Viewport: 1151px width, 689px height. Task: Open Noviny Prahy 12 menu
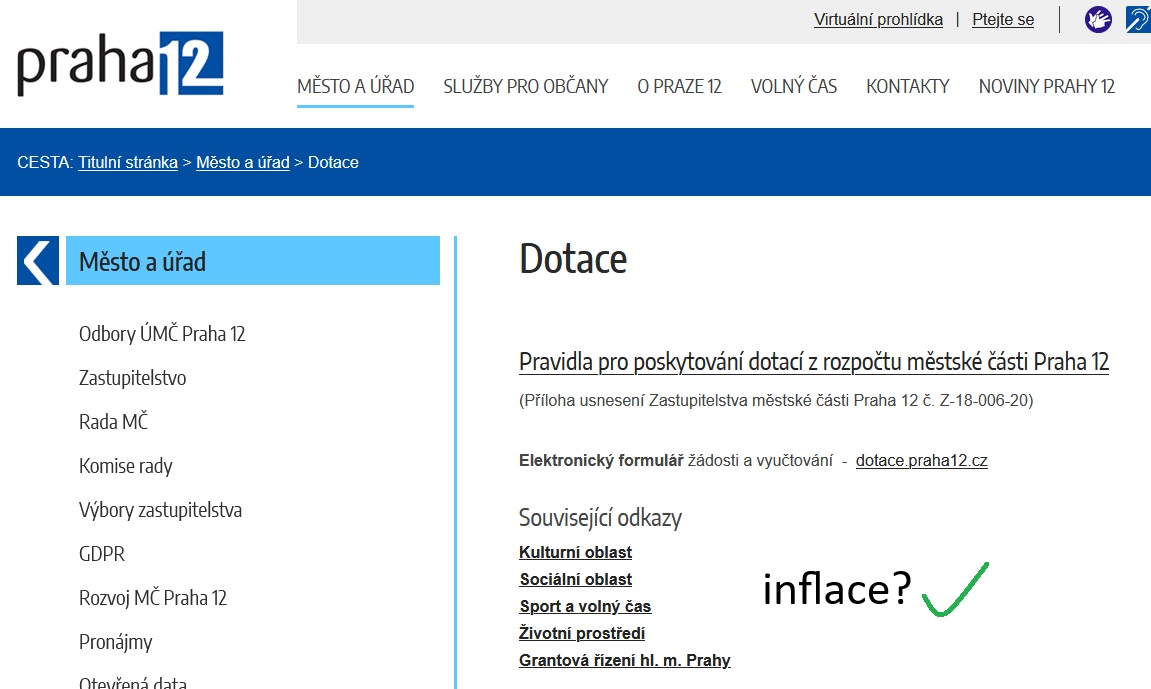[1046, 86]
